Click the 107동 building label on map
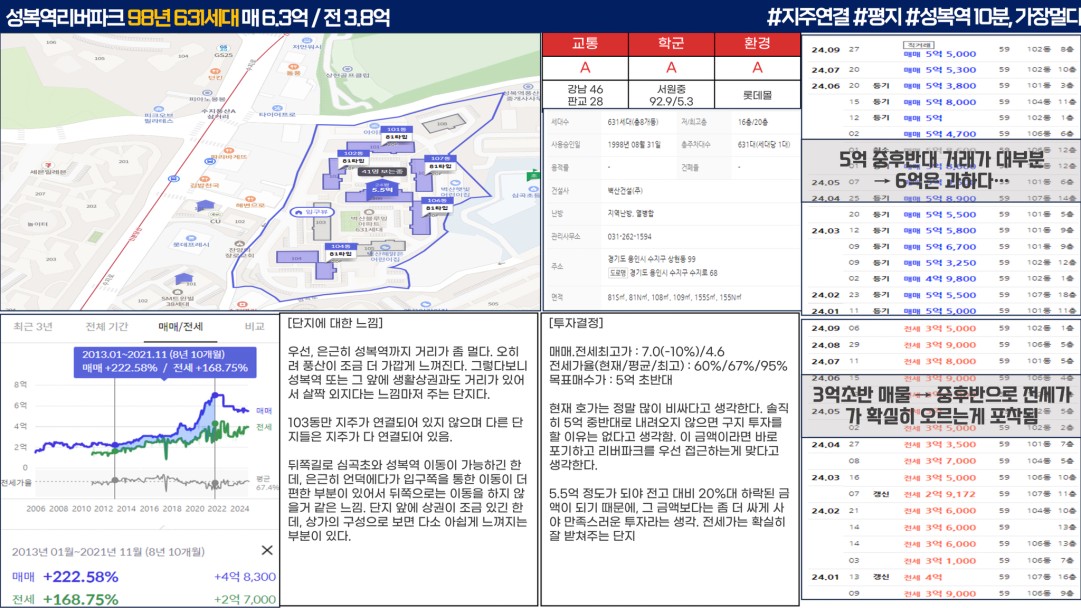1081x608 pixels. coord(440,159)
